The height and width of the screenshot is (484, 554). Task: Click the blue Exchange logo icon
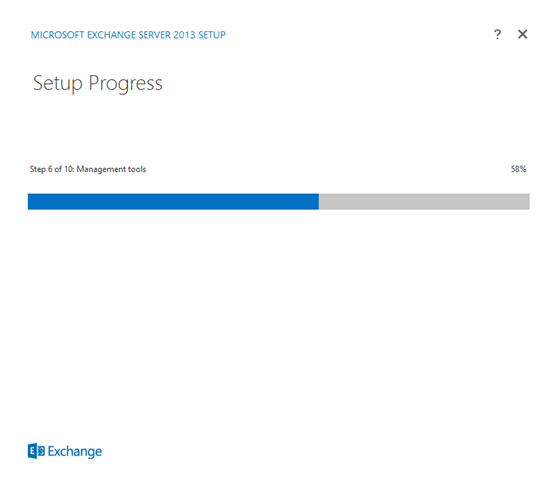pyautogui.click(x=36, y=451)
